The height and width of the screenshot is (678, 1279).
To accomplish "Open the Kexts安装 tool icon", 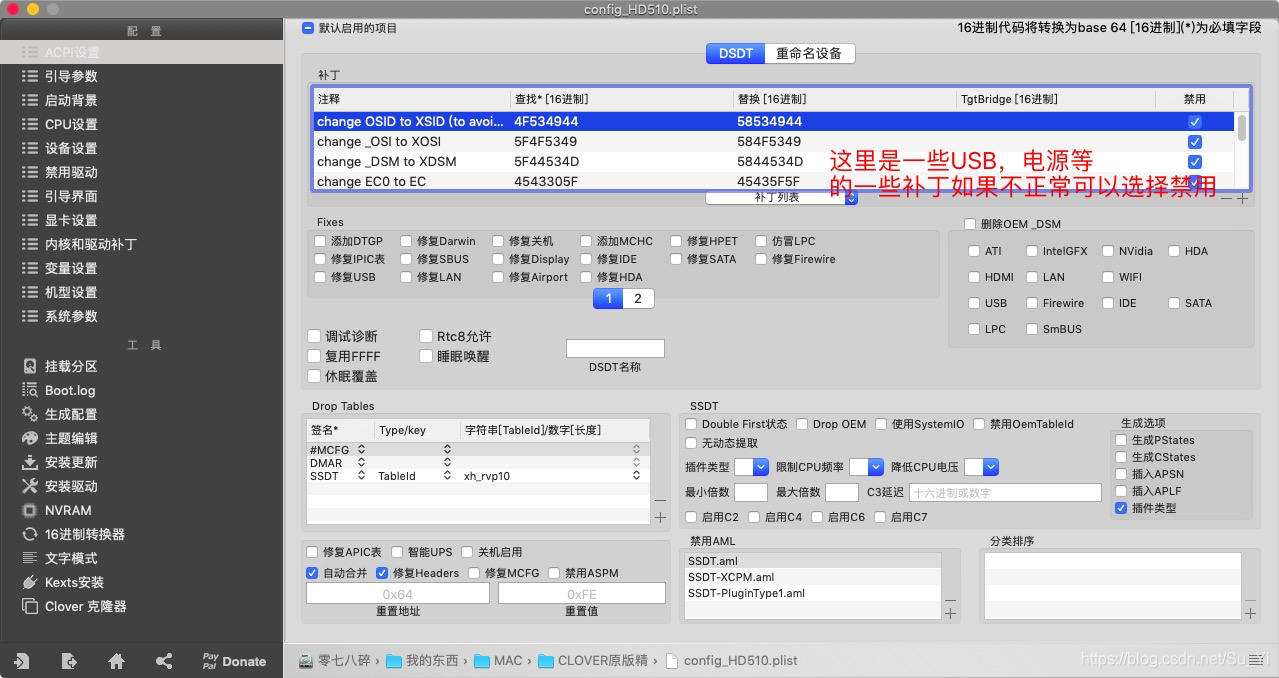I will [x=29, y=582].
